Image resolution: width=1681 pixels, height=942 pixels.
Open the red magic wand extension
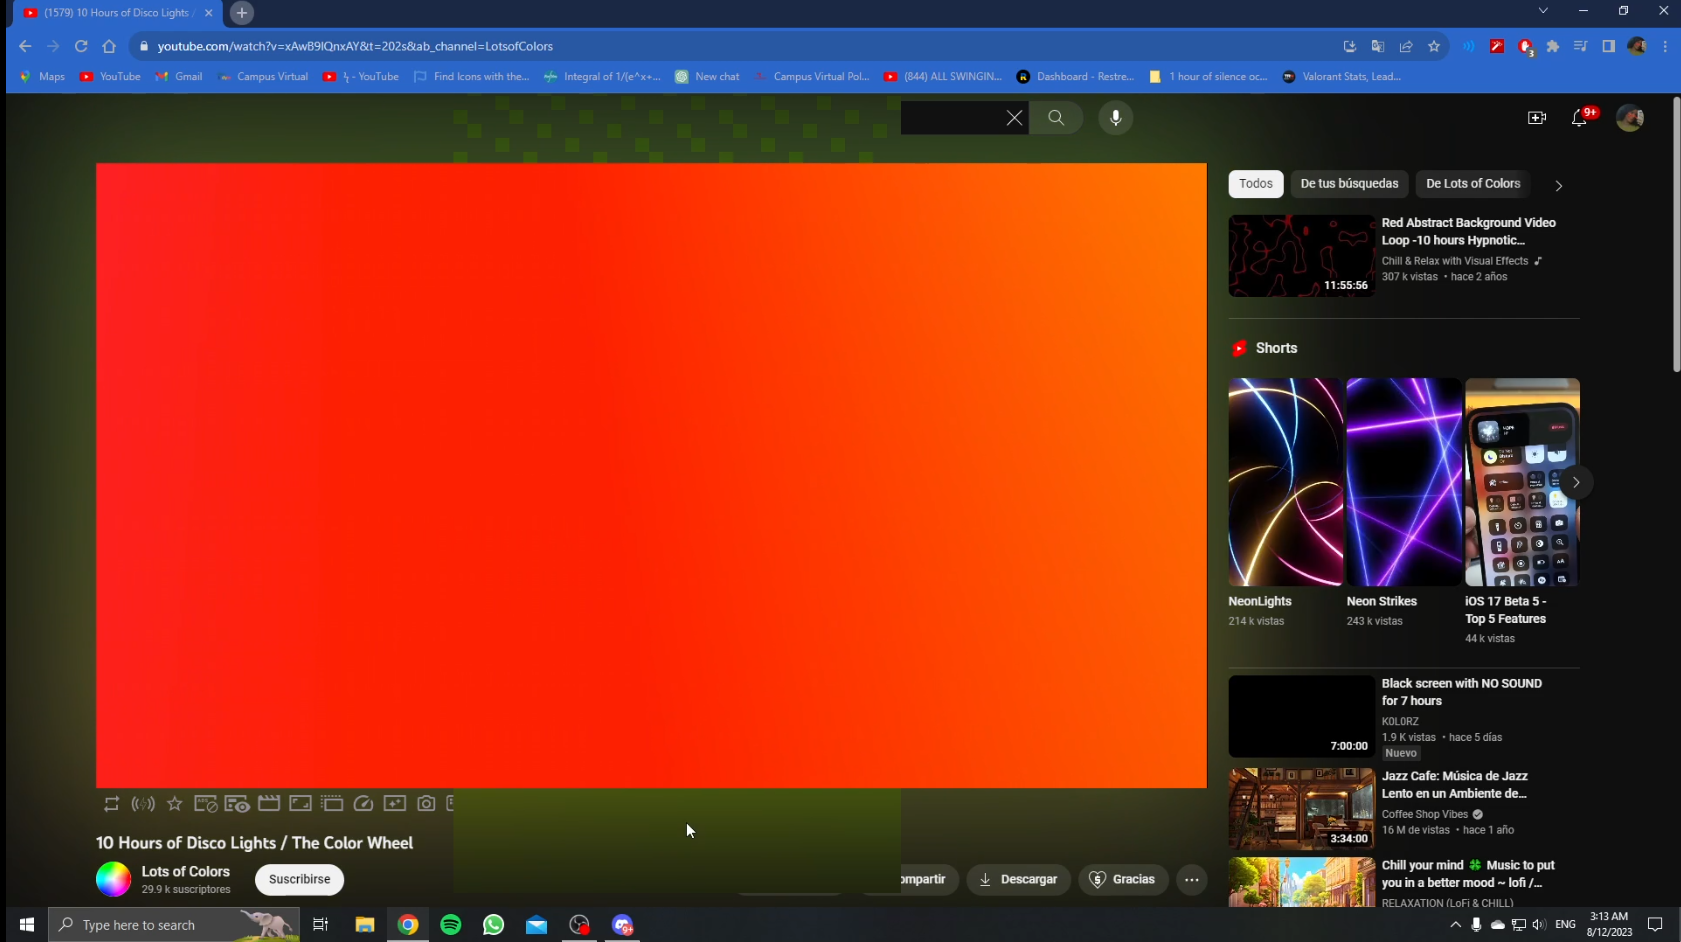tap(1497, 46)
